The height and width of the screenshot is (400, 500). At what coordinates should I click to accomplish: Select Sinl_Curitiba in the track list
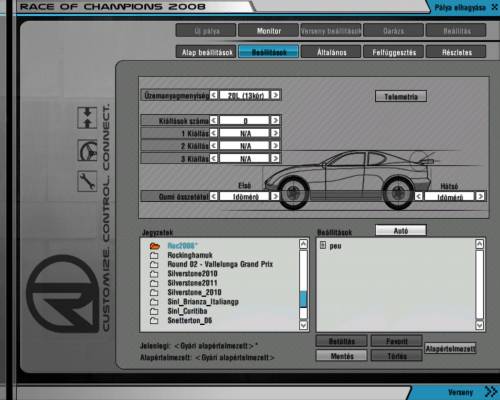pos(187,311)
